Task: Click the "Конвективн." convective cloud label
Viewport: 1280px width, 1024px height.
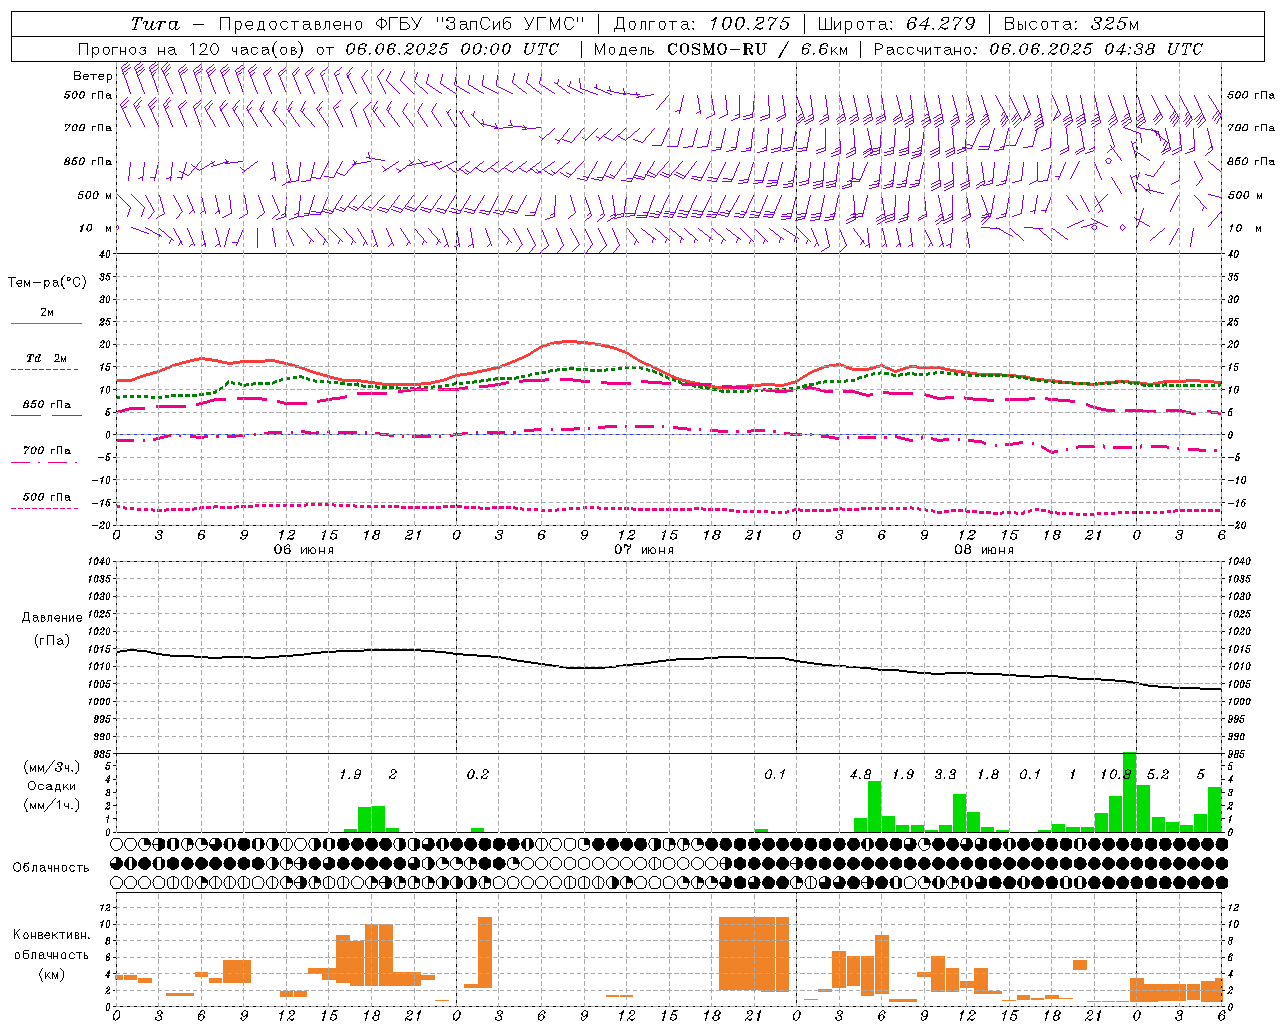Action: point(51,935)
